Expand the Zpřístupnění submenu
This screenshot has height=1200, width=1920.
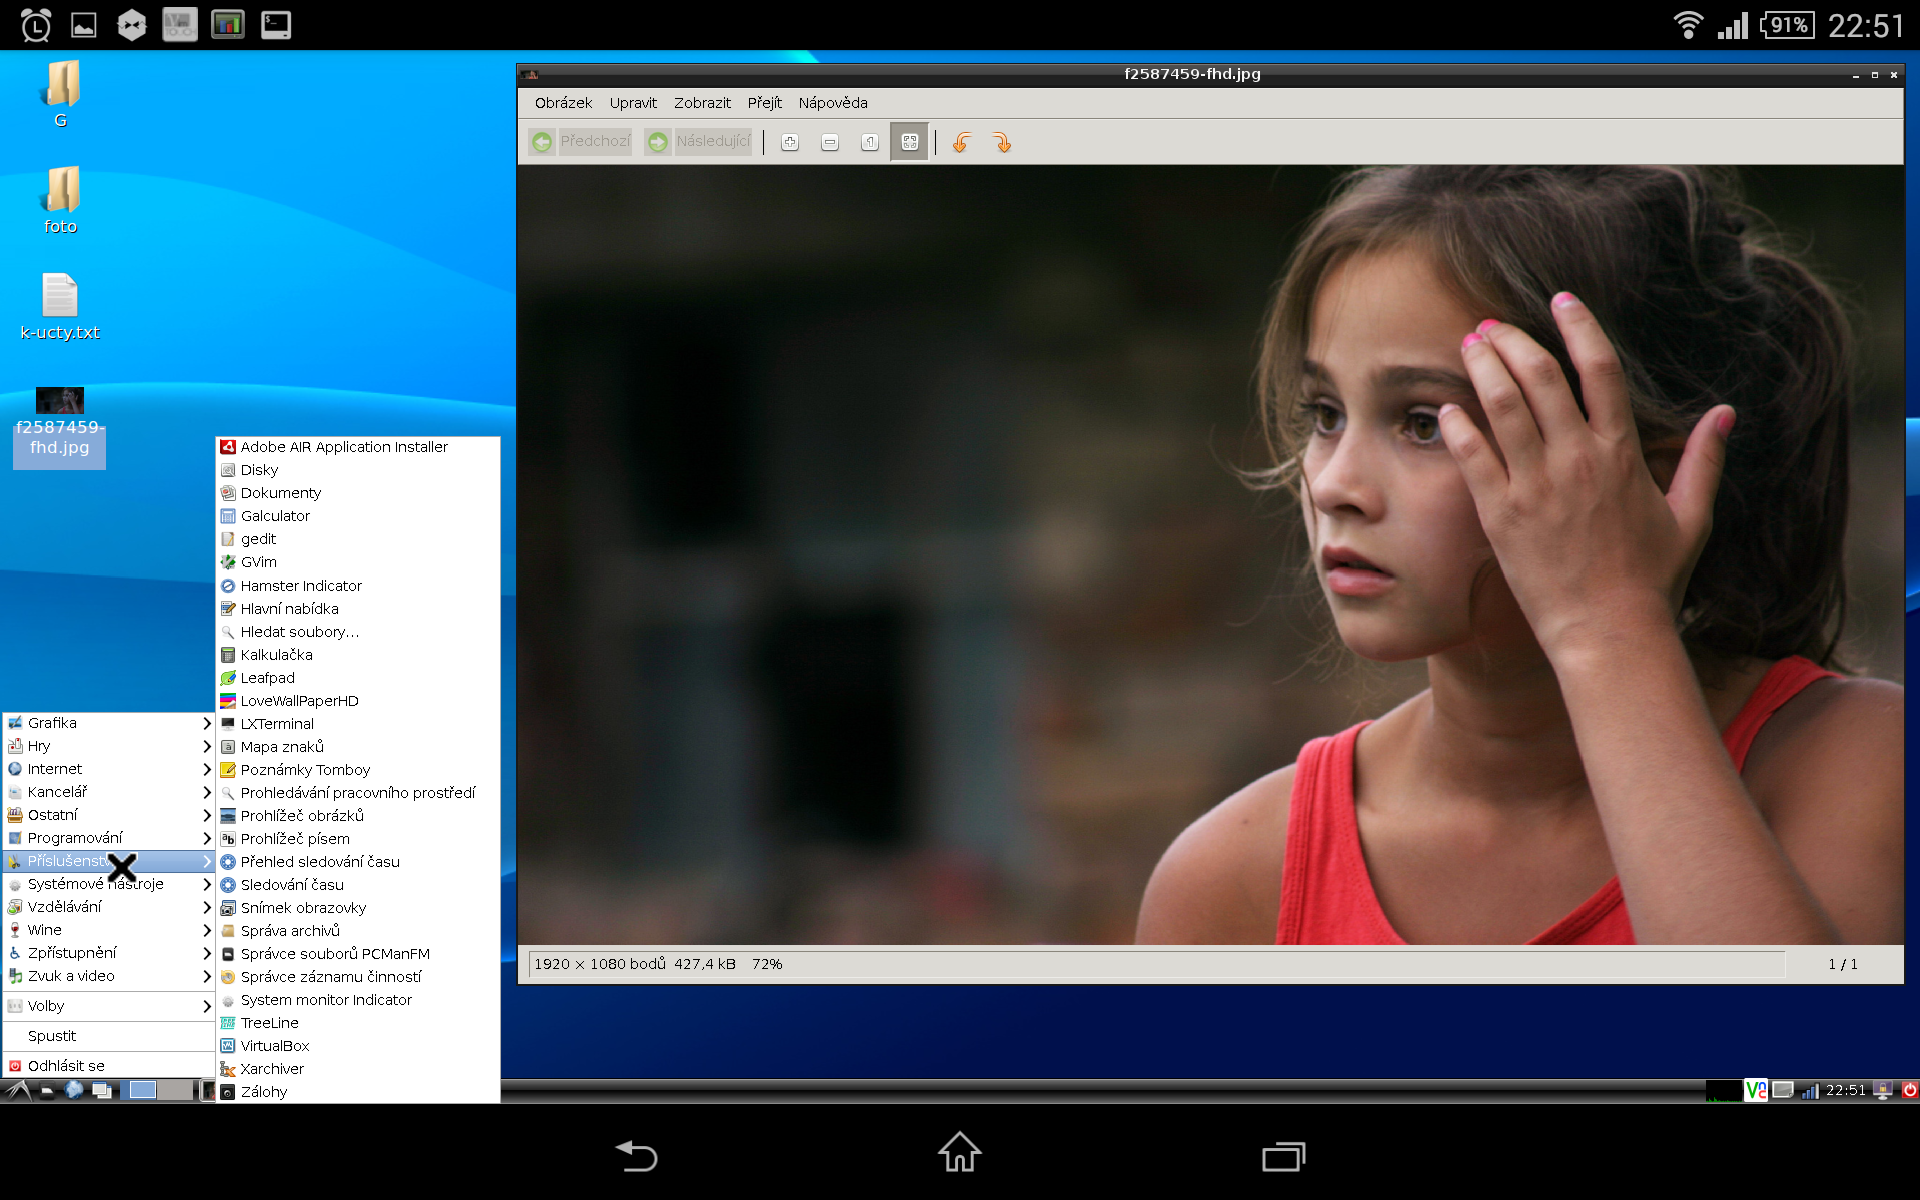(109, 953)
